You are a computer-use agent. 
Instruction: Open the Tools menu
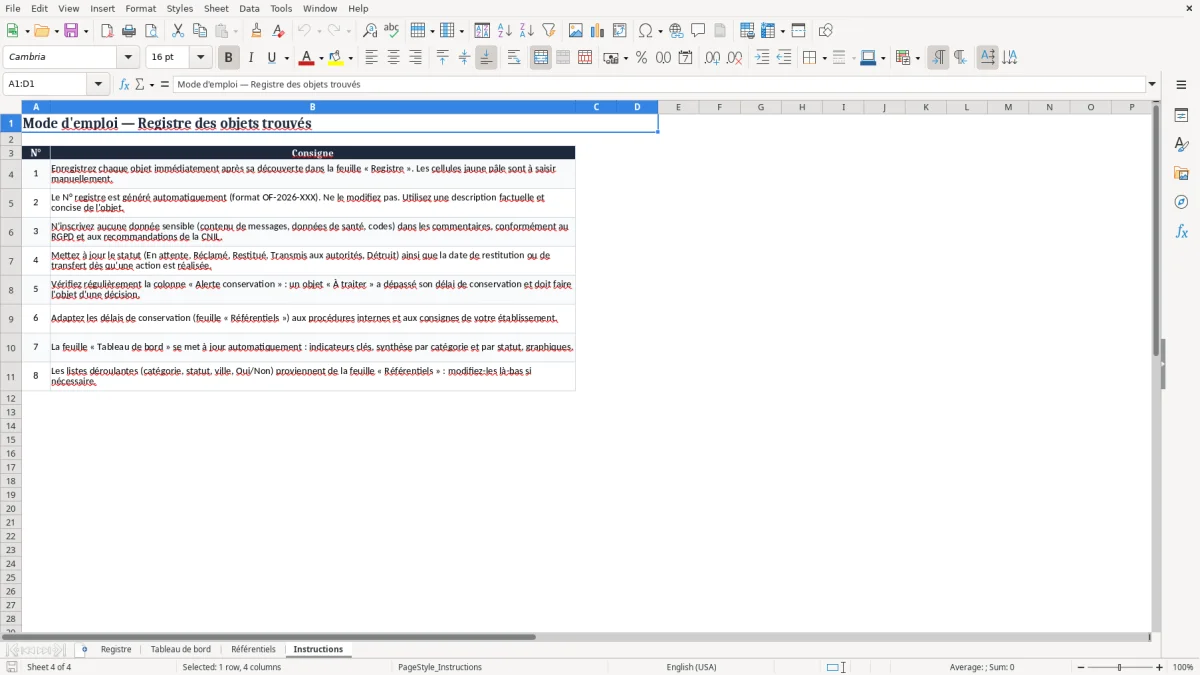click(x=281, y=8)
